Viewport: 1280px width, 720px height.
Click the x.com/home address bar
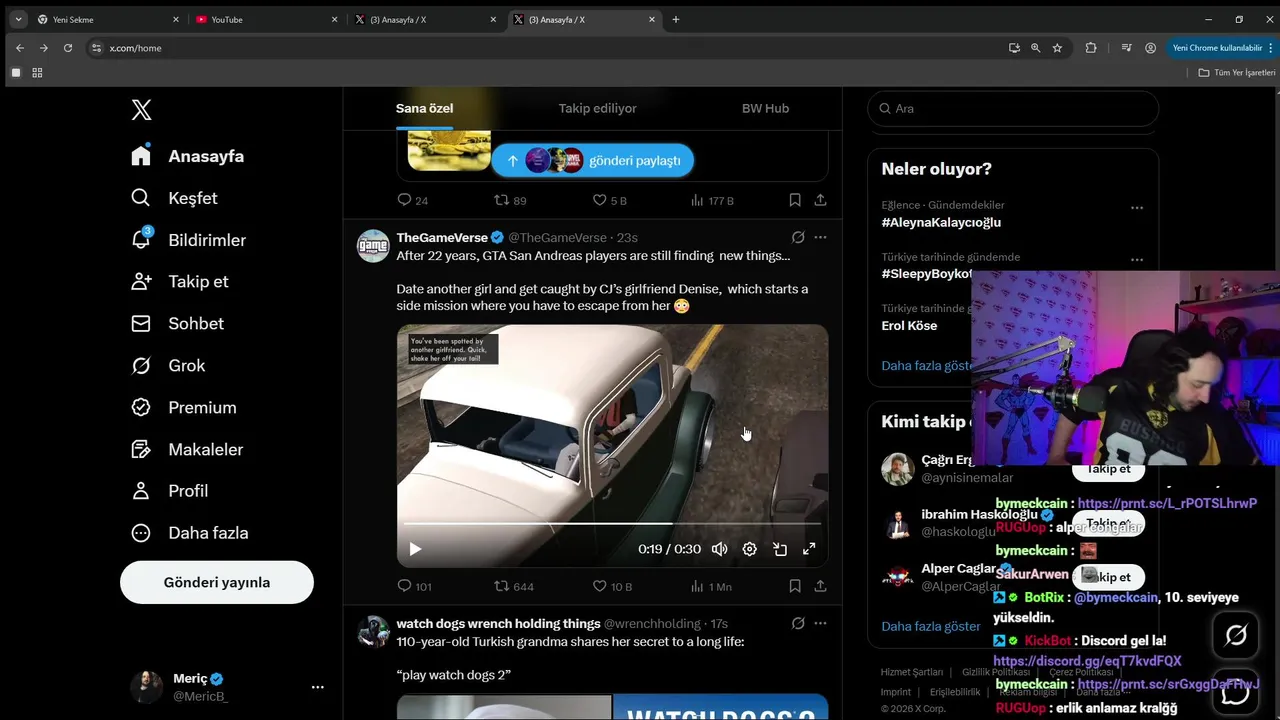pyautogui.click(x=540, y=48)
